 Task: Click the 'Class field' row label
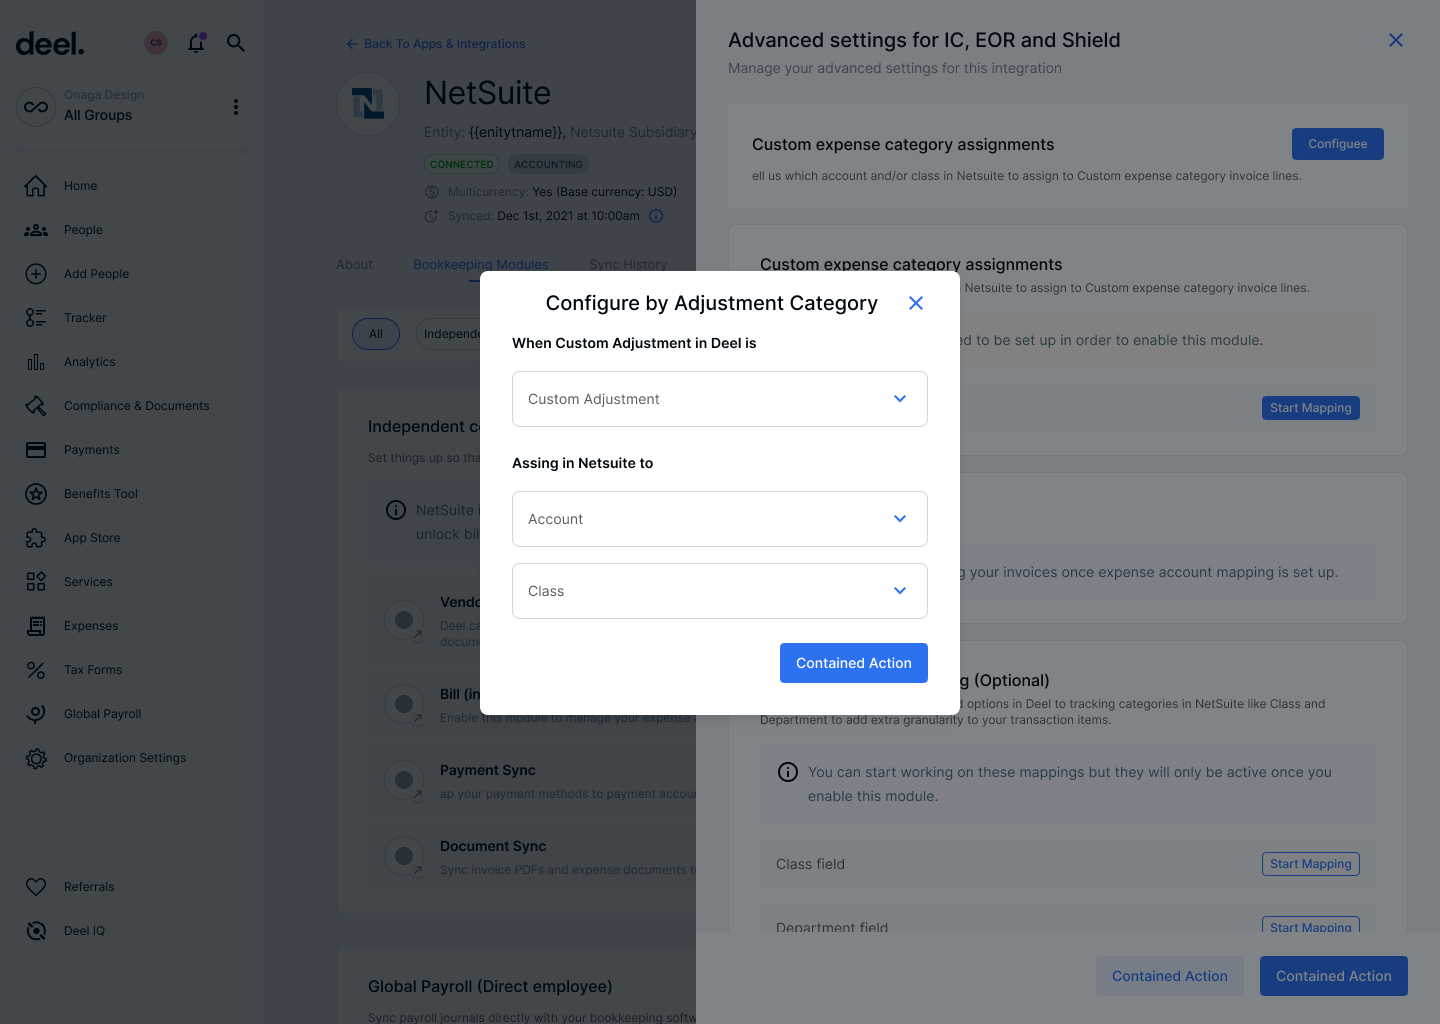coord(810,864)
